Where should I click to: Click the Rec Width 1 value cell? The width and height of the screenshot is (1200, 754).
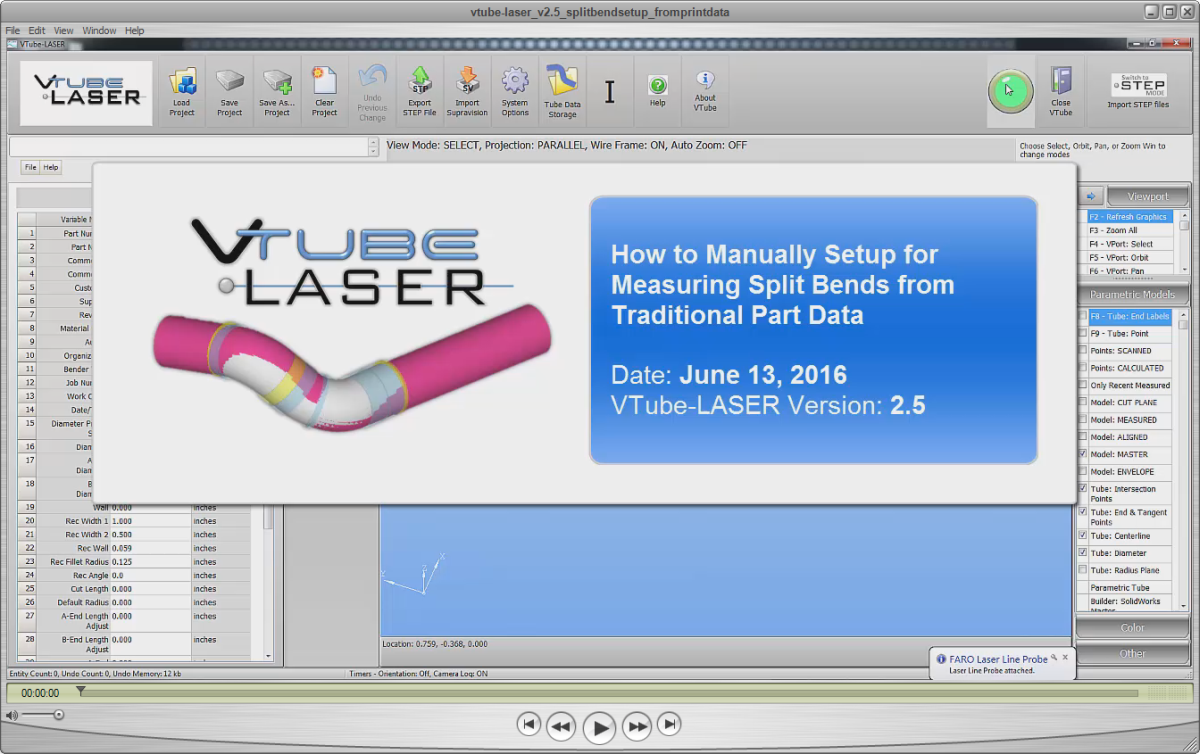151,521
